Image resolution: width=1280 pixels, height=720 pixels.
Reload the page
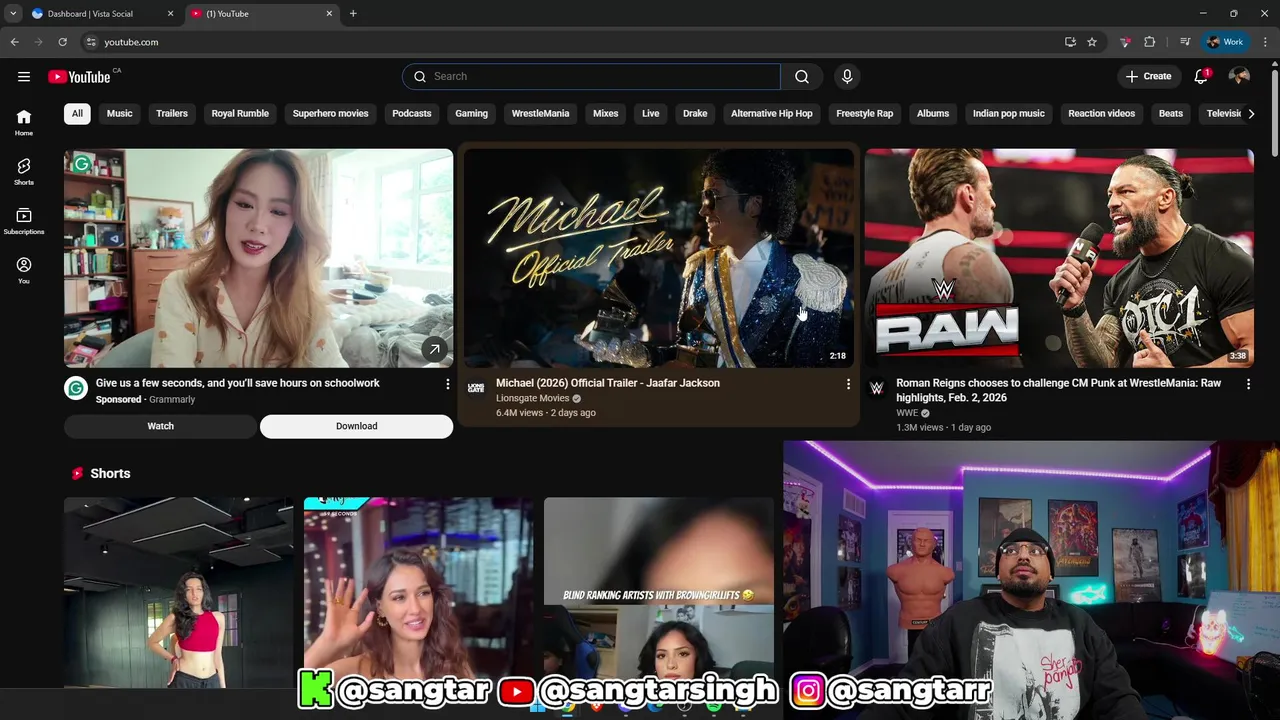tap(62, 42)
